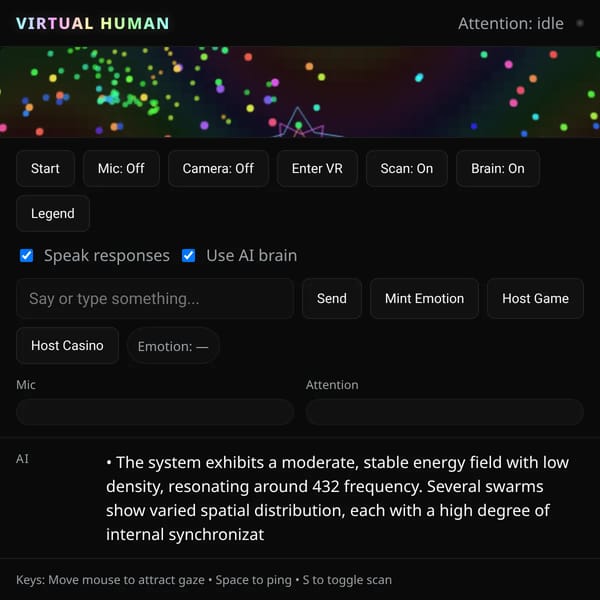600x600 pixels.
Task: Click the 'Use AI brain' label text
Action: [x=251, y=256]
